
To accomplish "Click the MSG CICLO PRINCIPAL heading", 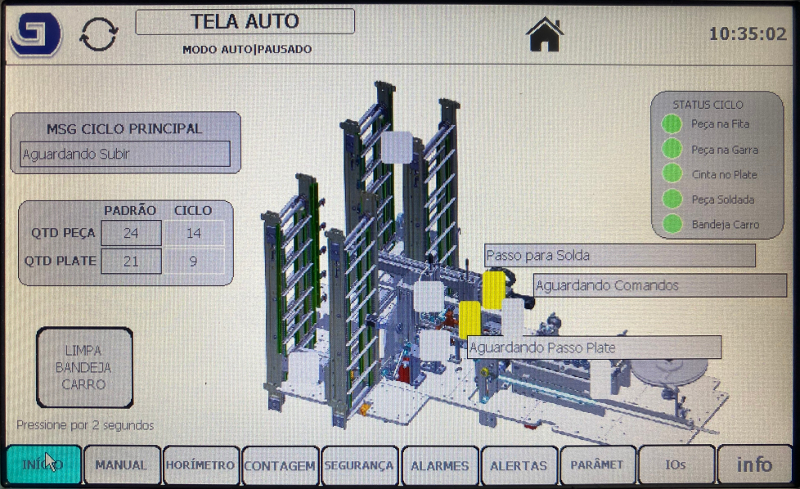I will tap(124, 128).
